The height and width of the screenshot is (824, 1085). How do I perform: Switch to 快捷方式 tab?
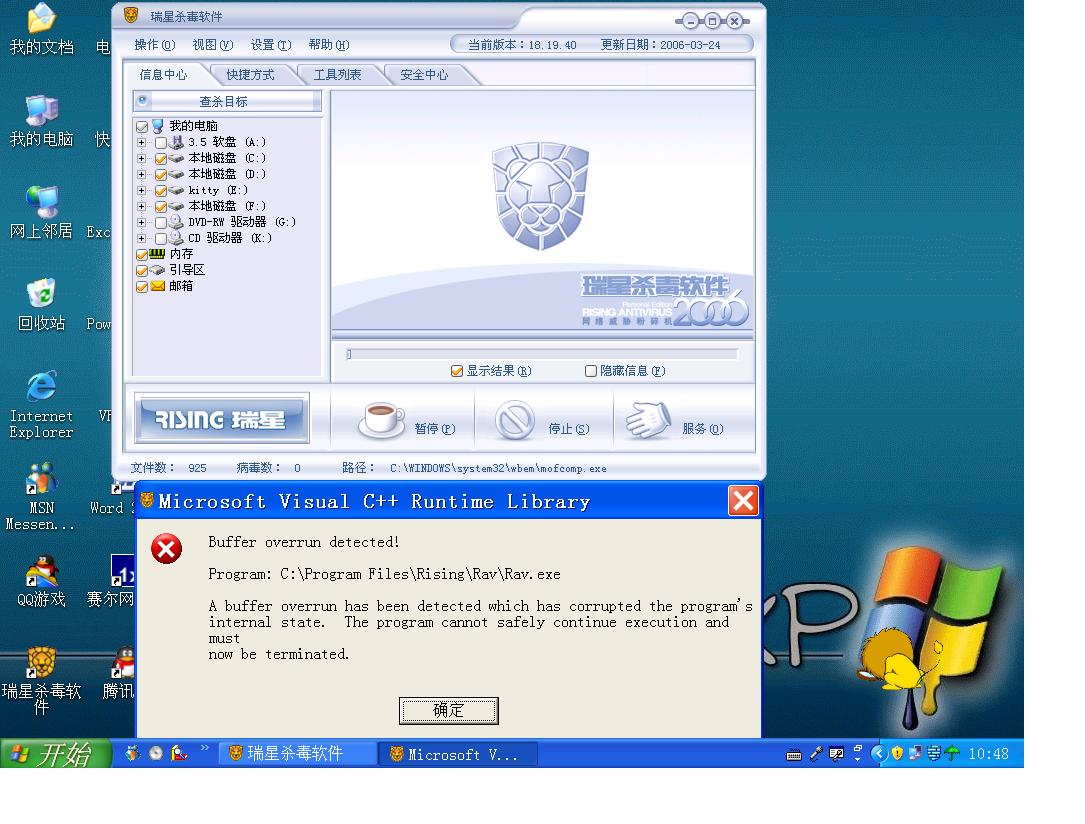(x=250, y=75)
